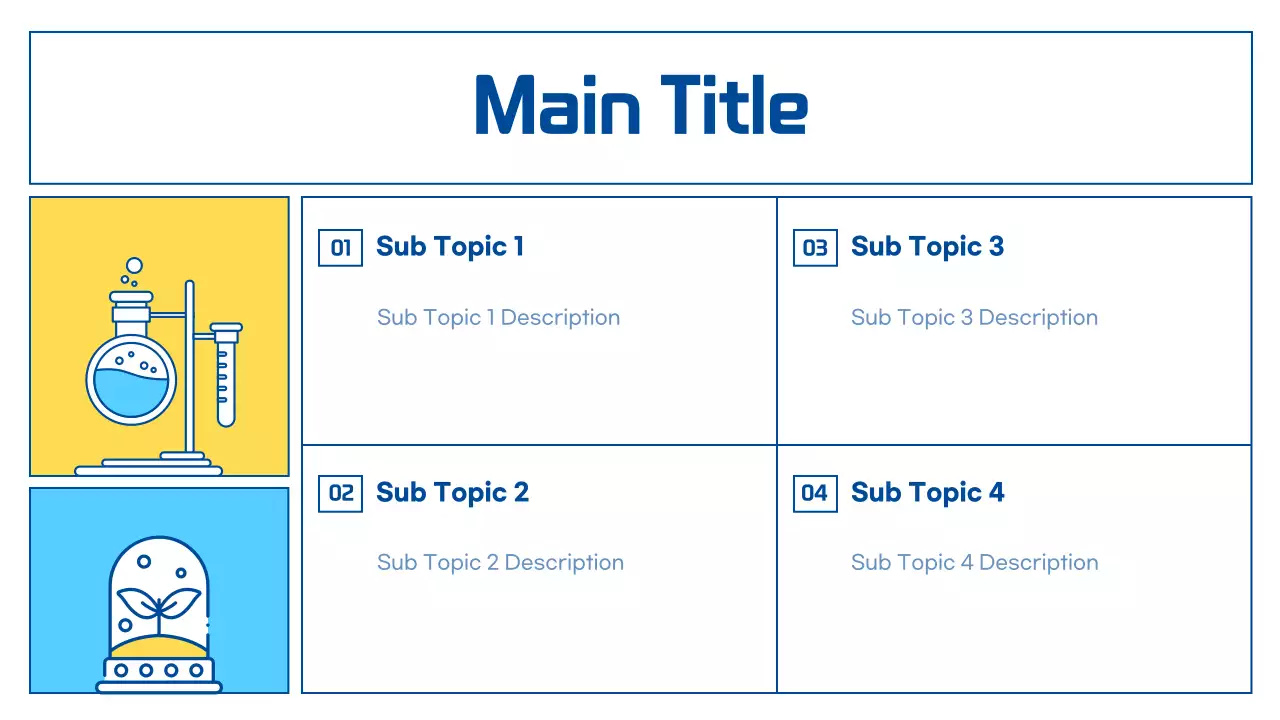The image size is (1280, 720).
Task: Click the round flask with blue liquid
Action: coord(131,381)
